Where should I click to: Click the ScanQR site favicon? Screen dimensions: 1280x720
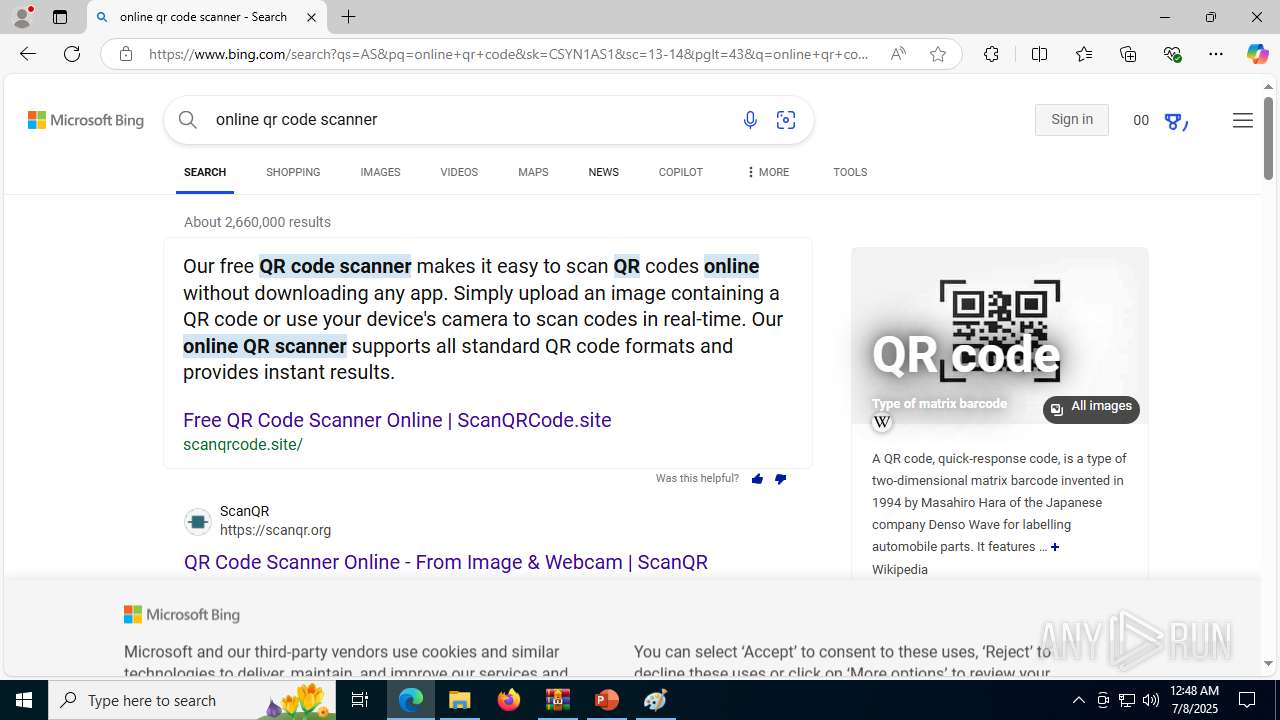(x=197, y=521)
